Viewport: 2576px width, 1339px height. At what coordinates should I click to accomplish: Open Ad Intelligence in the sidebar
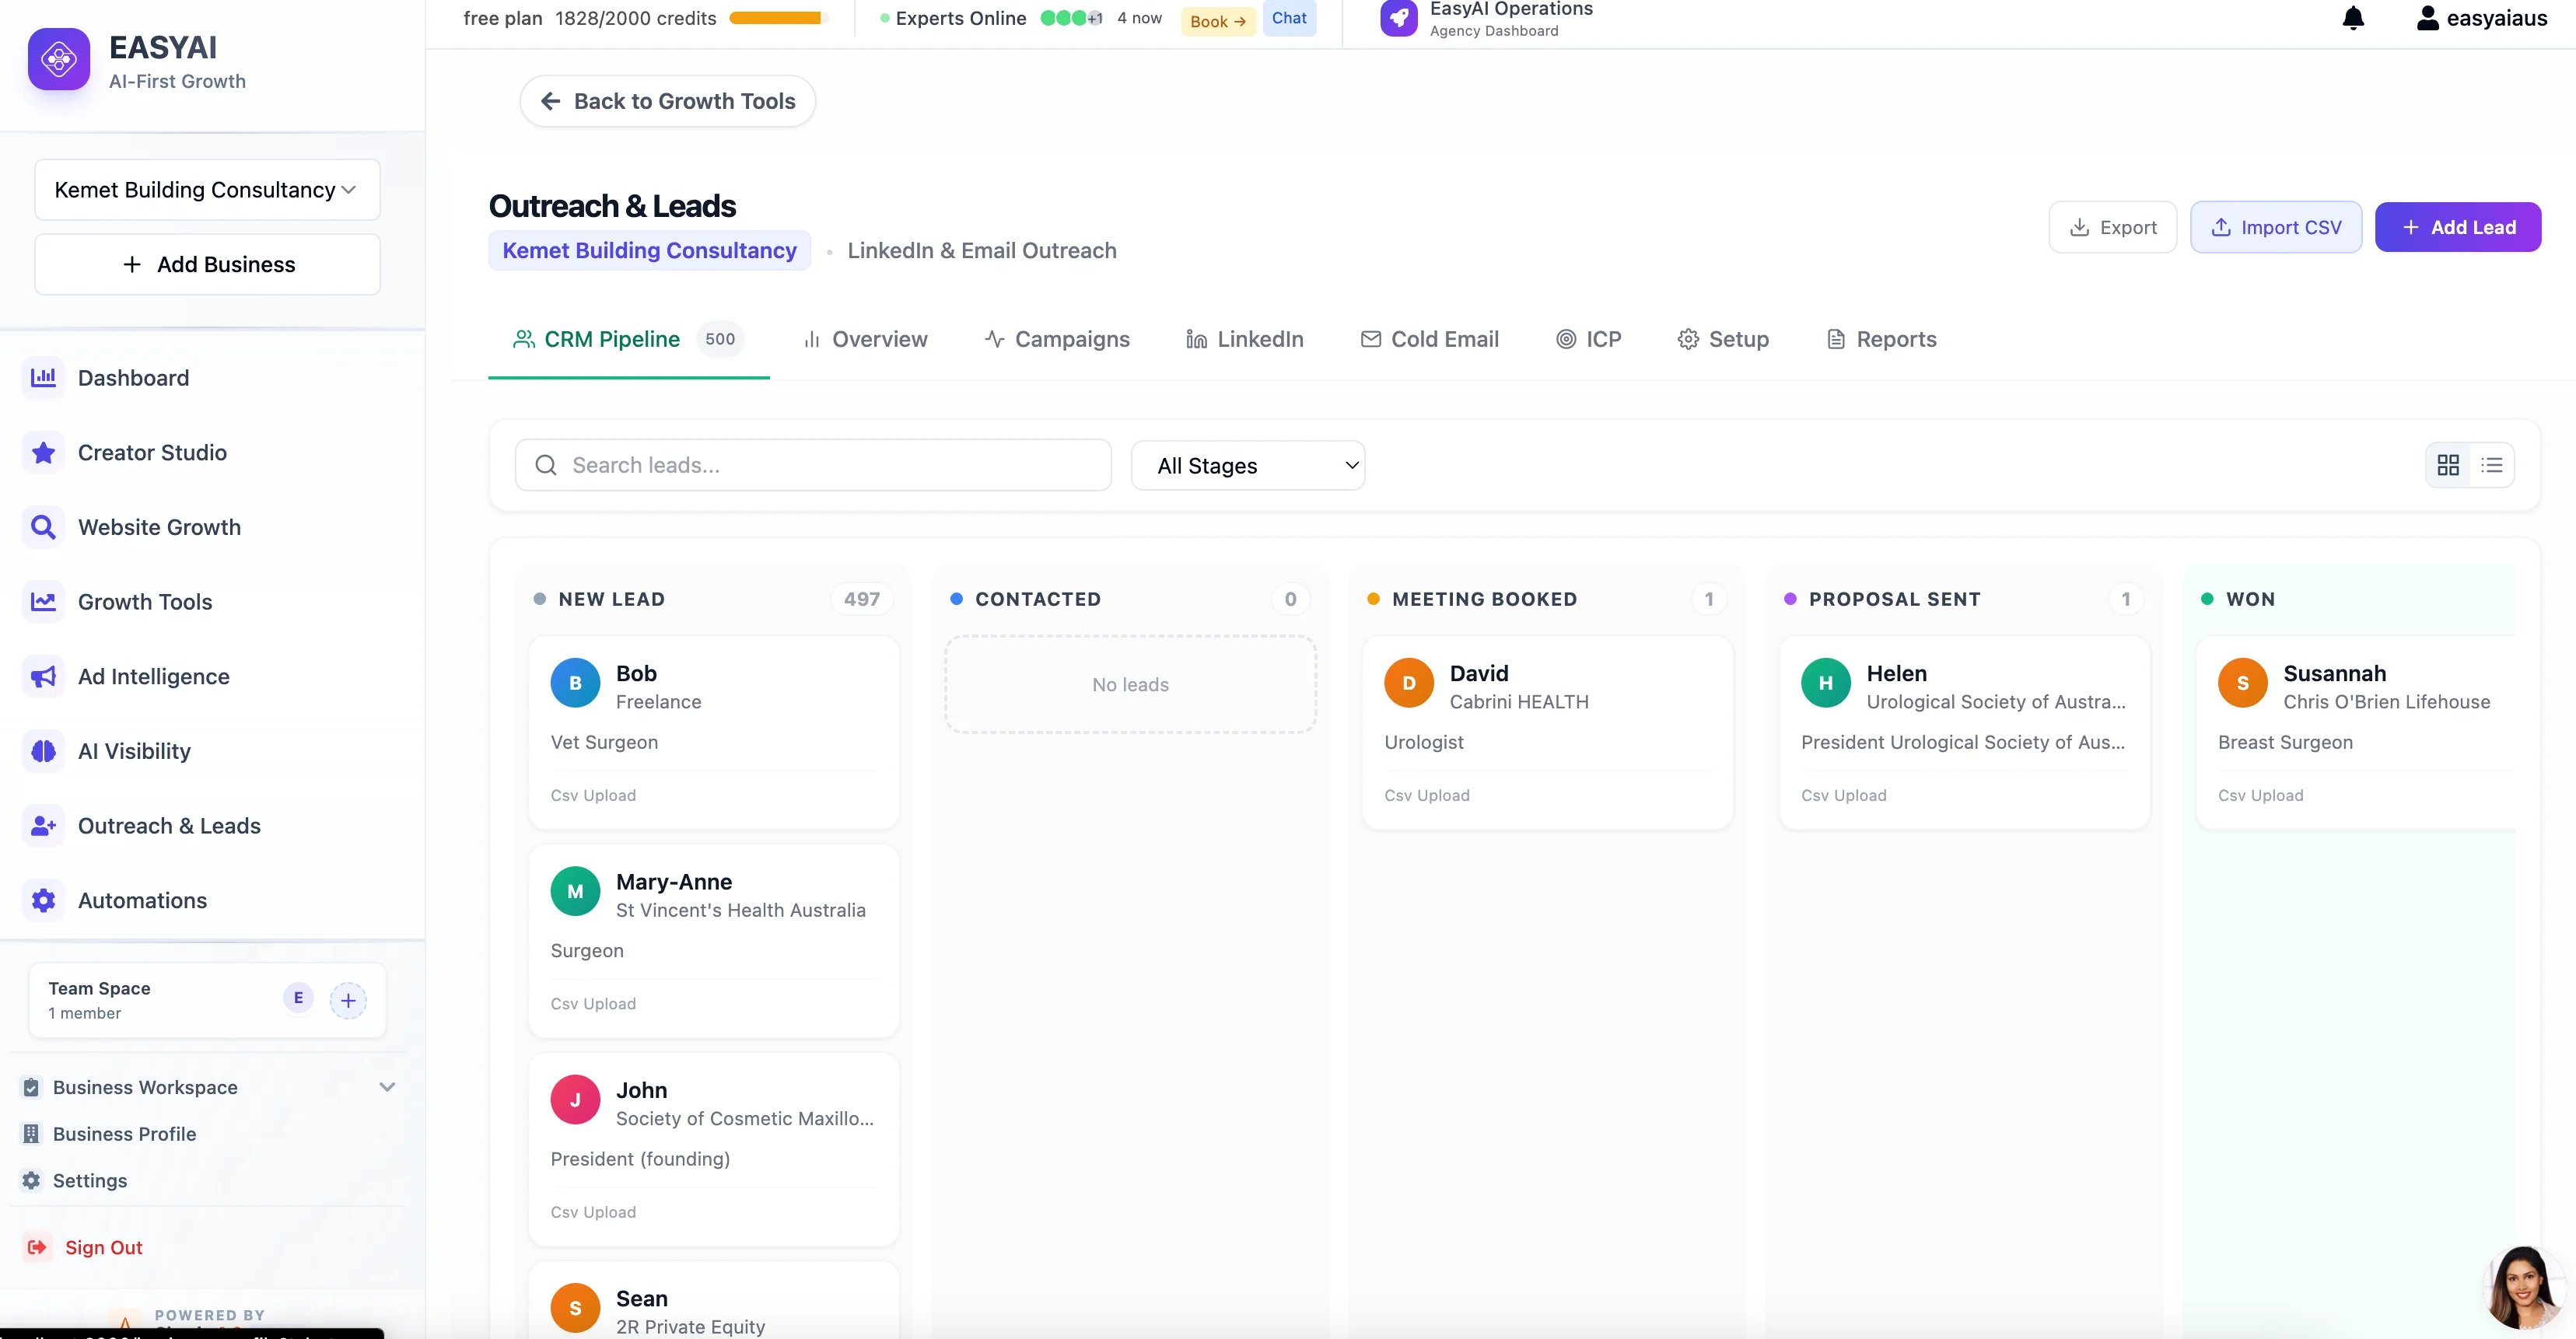coord(154,676)
